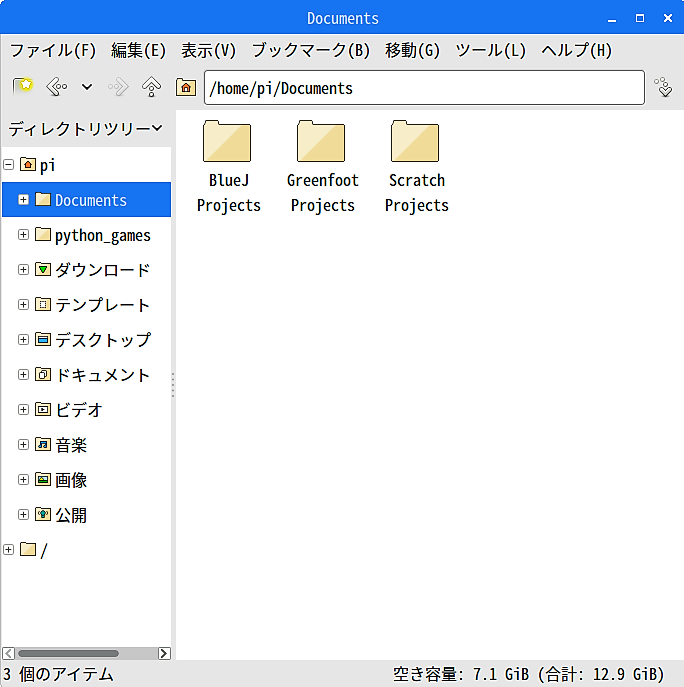Screen dimensions: 684x687
Task: Select the Documents folder icon in tree
Action: point(43,199)
